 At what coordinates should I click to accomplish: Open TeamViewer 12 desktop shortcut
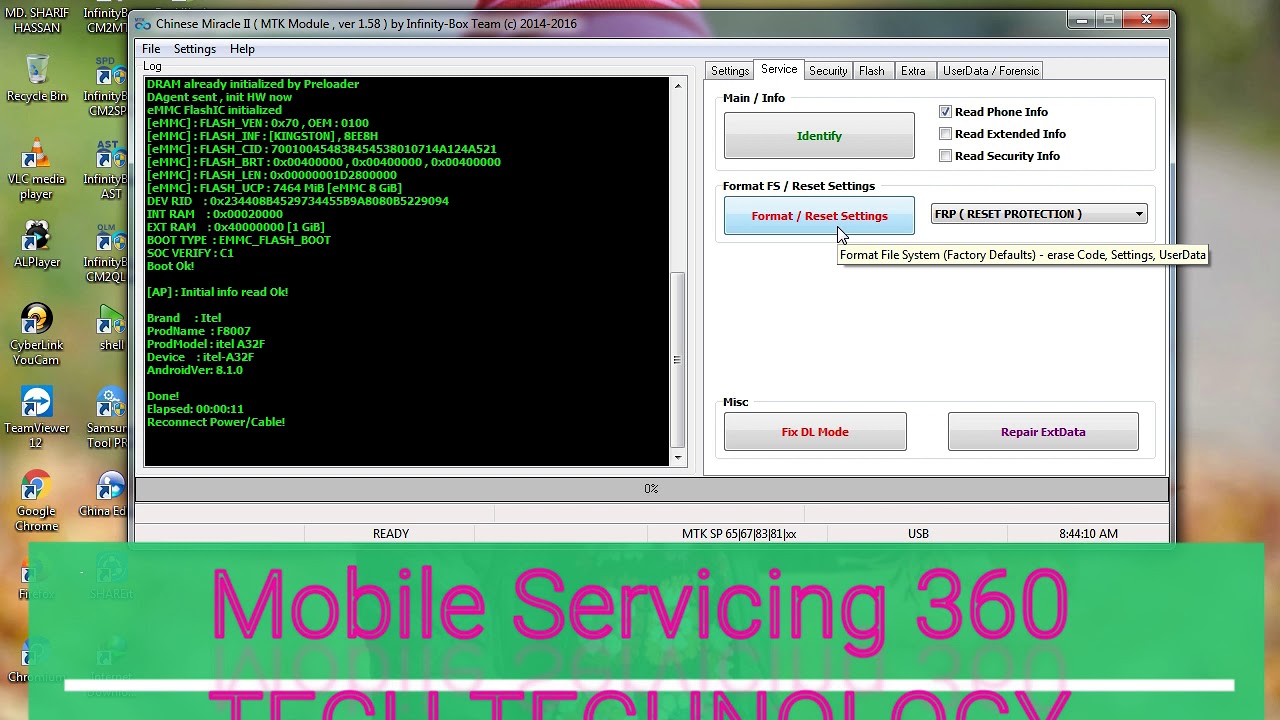click(37, 418)
